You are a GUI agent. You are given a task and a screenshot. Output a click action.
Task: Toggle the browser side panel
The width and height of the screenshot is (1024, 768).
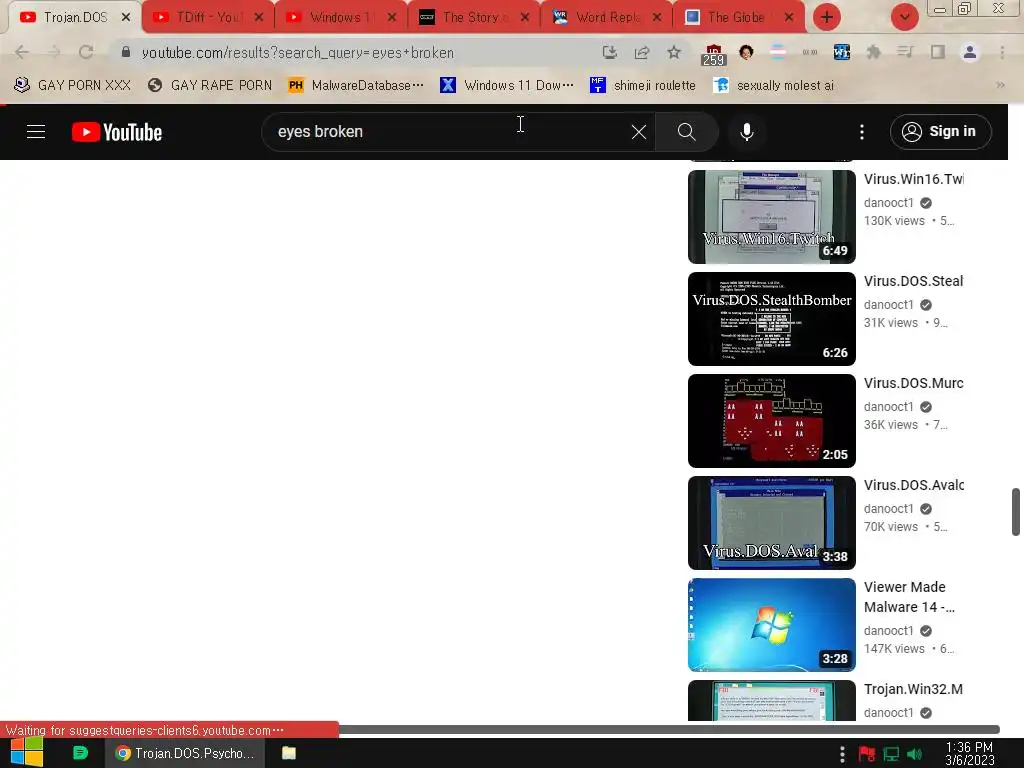coord(937,52)
